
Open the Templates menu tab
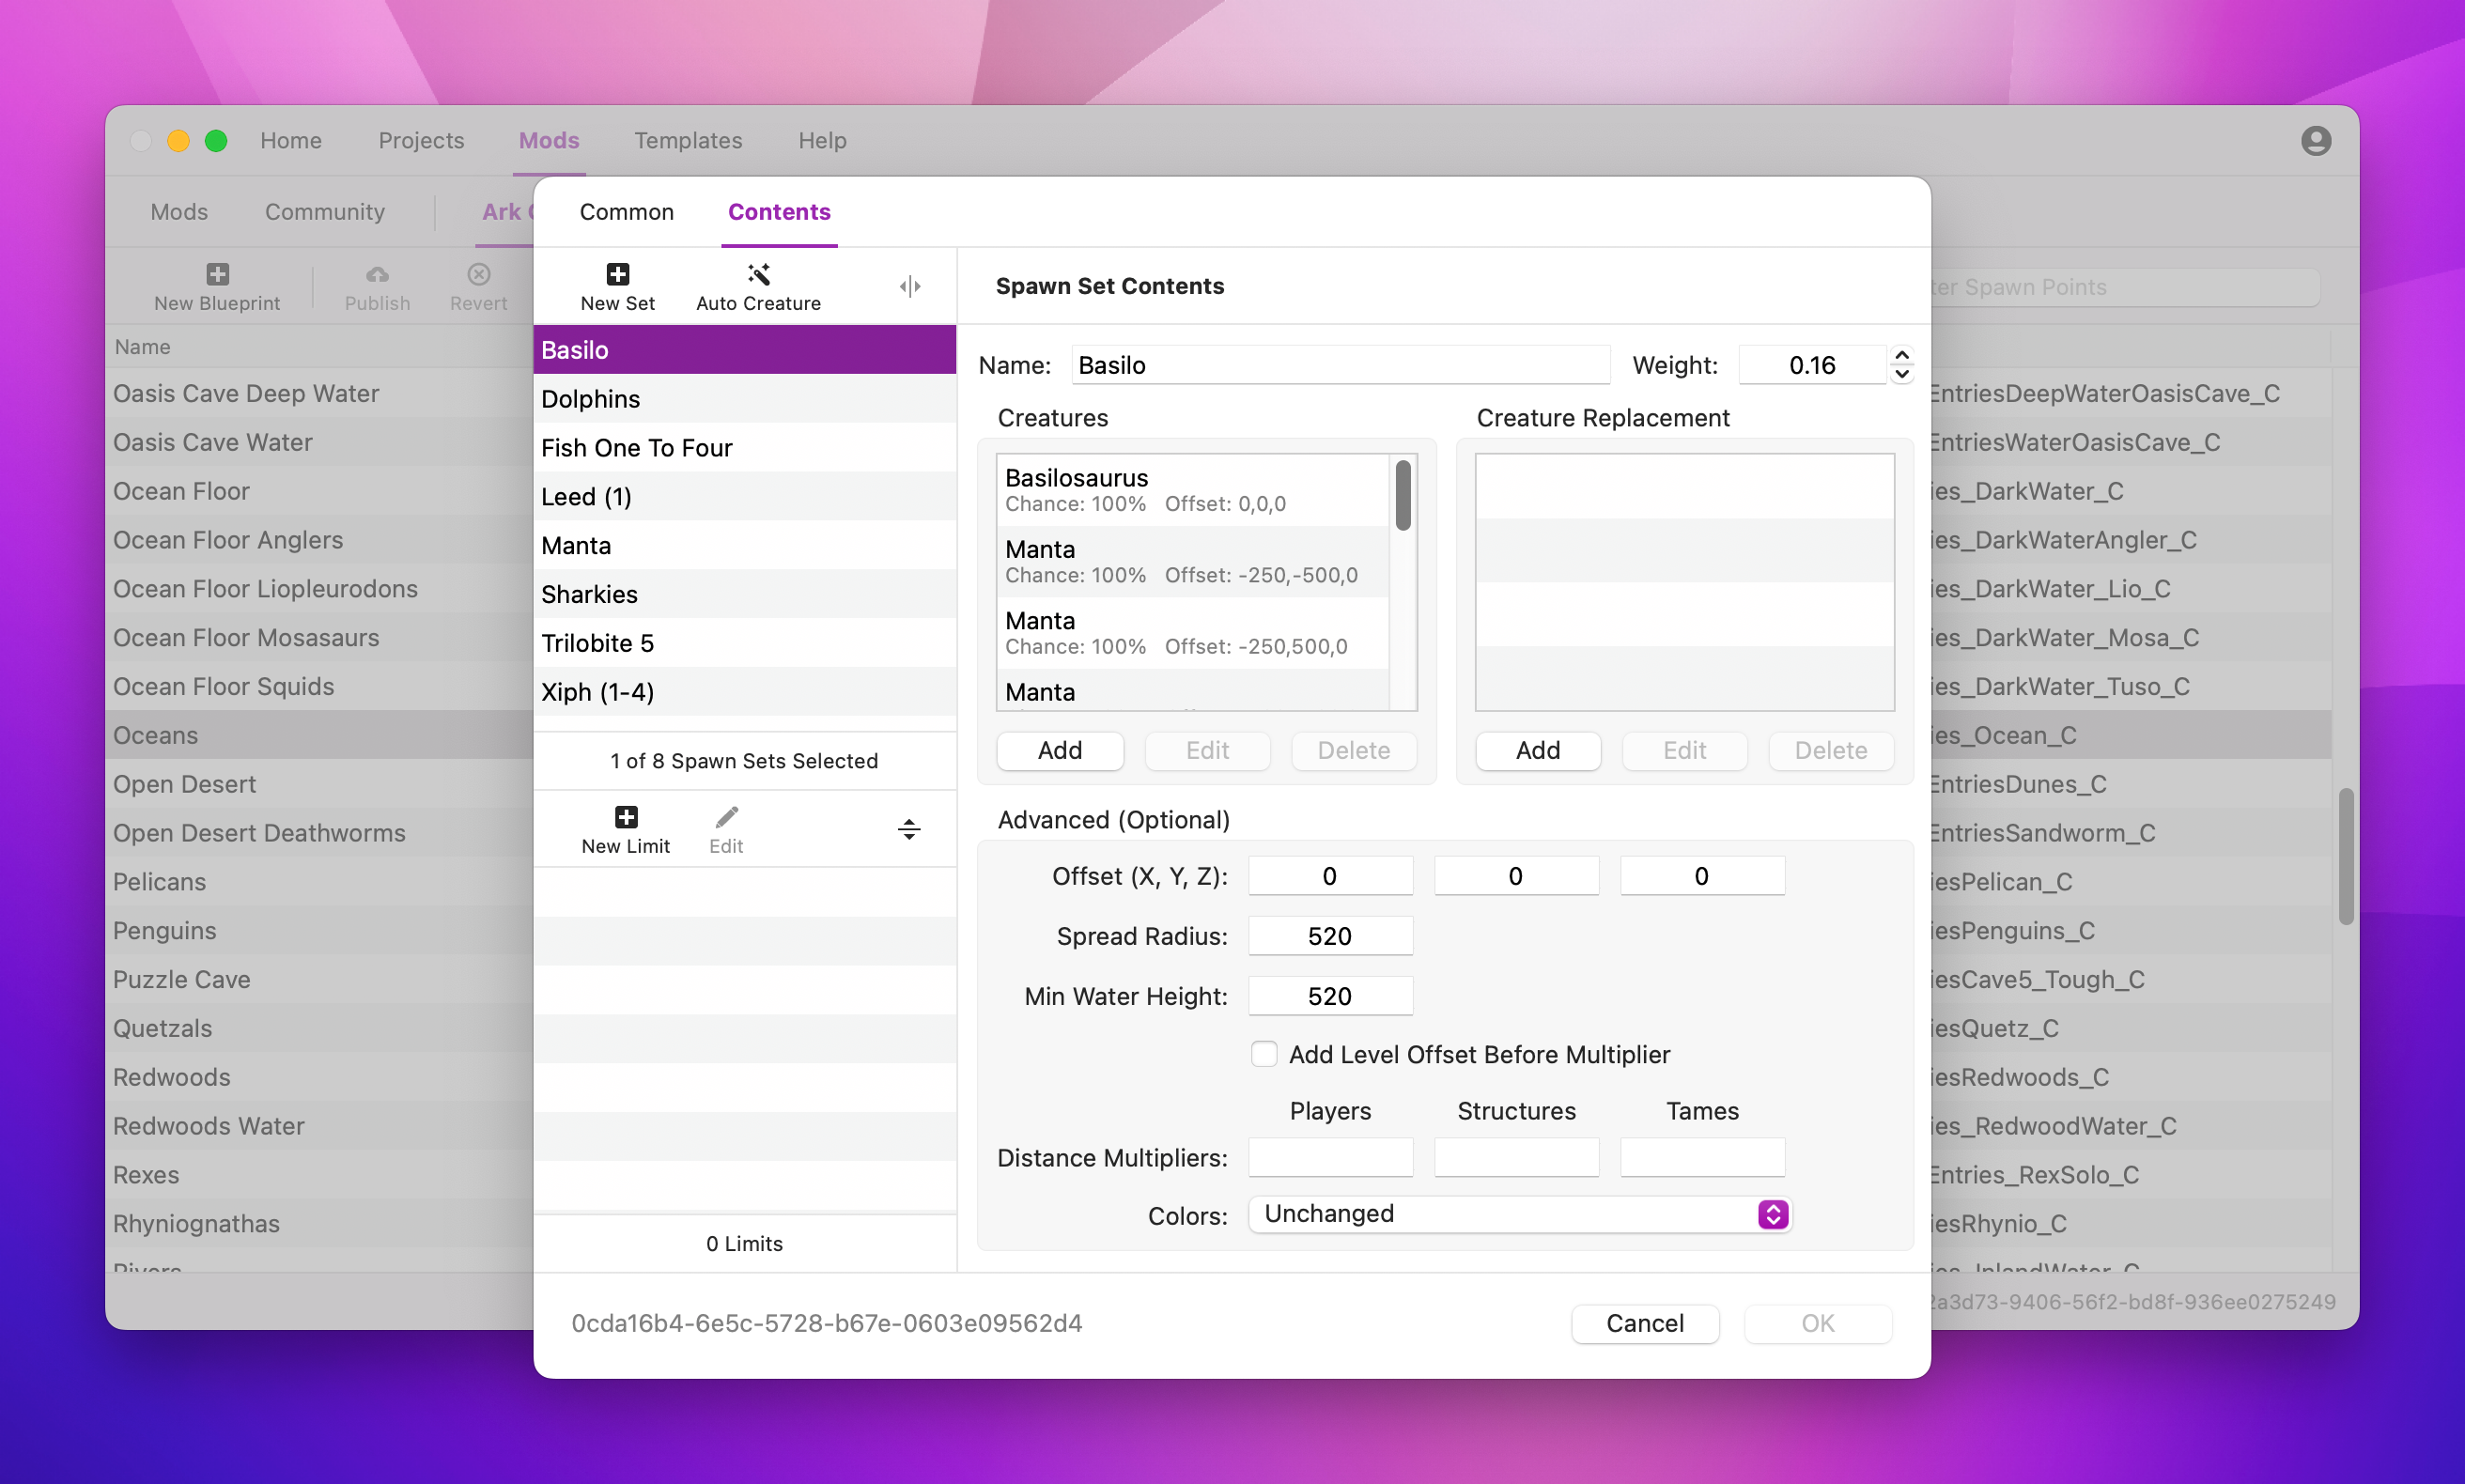[687, 140]
